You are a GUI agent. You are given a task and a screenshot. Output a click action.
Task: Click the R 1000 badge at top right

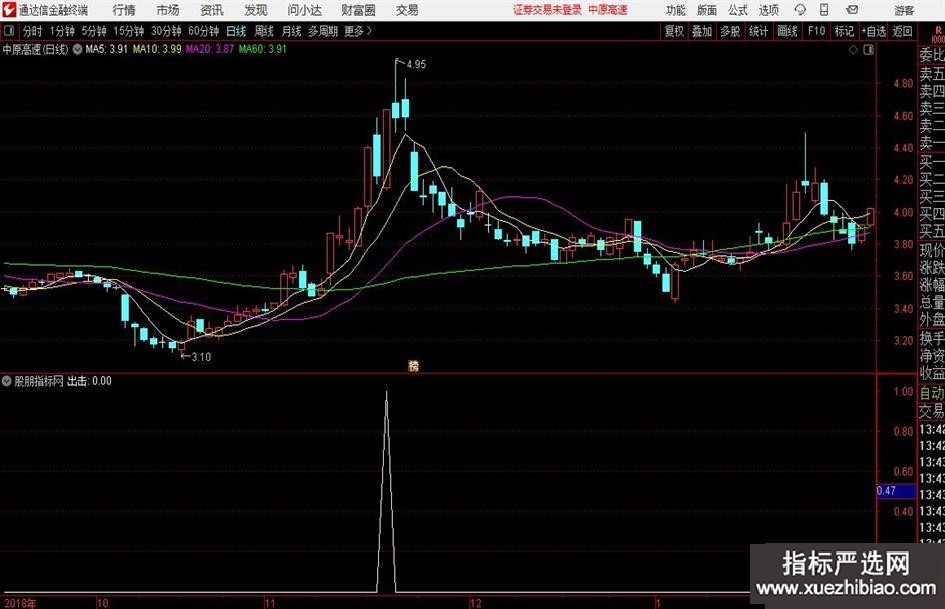coord(938,34)
